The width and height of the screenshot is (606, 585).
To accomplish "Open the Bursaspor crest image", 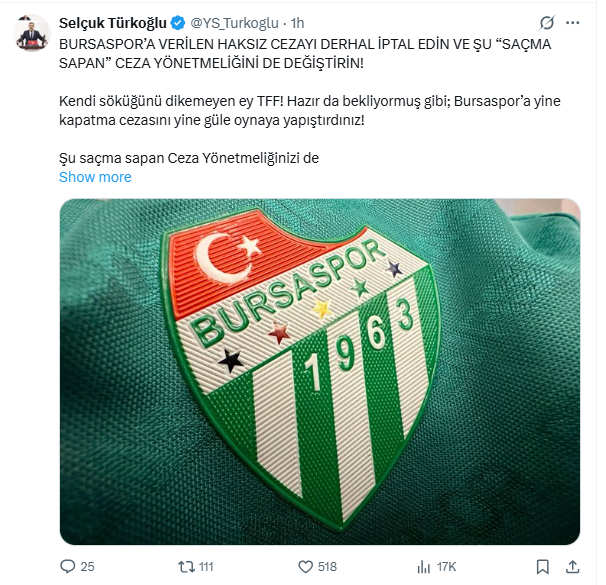I will (x=320, y=372).
